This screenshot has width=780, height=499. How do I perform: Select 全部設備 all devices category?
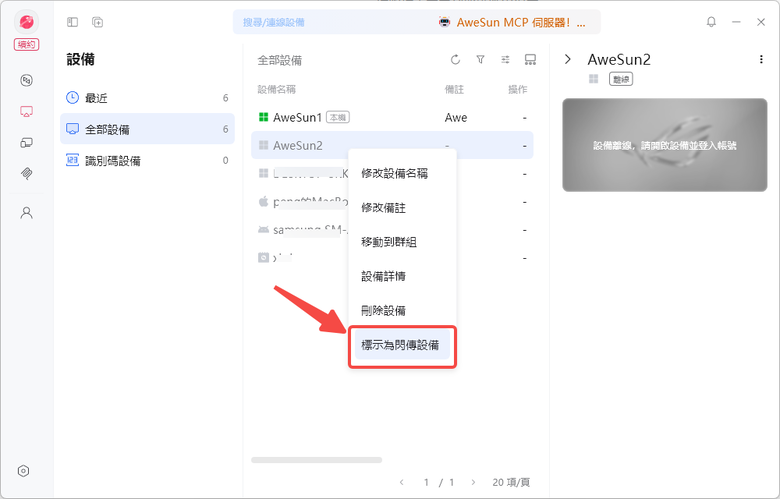coord(147,129)
